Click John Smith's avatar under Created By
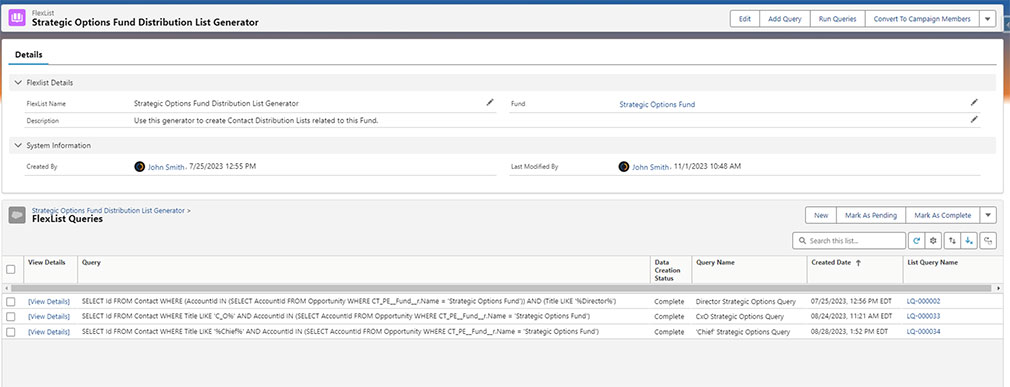The image size is (1010, 387). coord(139,166)
